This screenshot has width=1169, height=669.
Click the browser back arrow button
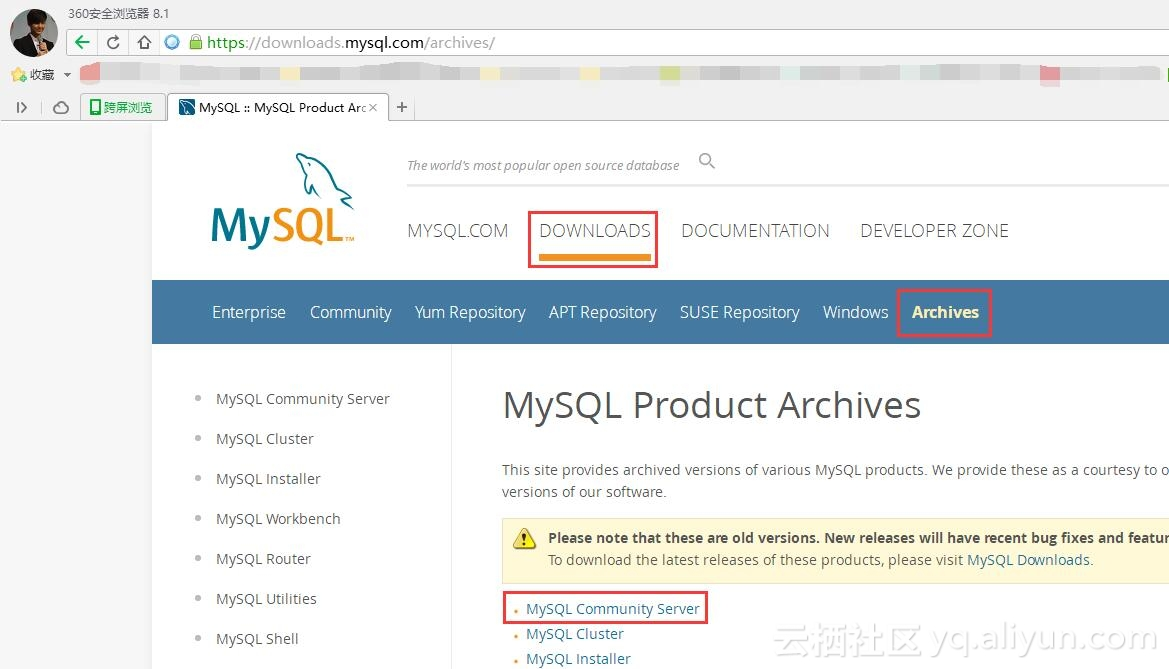[82, 43]
